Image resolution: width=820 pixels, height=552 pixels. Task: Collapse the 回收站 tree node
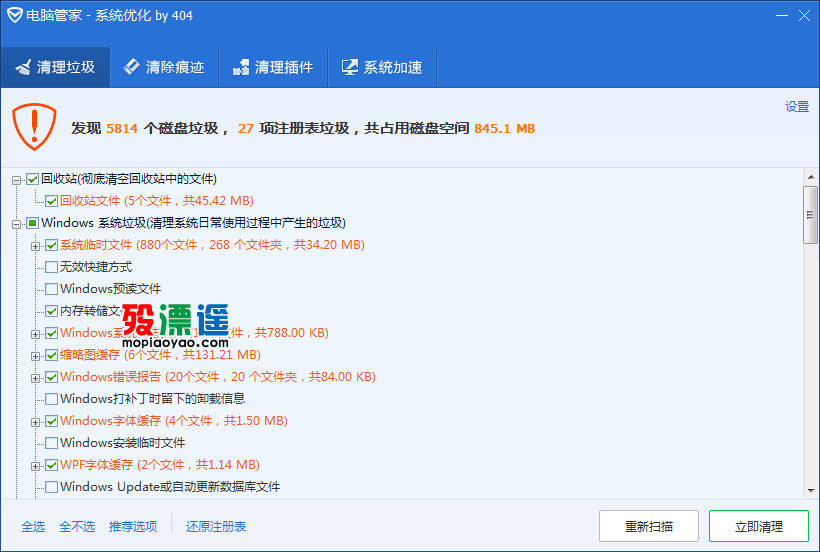tap(16, 180)
